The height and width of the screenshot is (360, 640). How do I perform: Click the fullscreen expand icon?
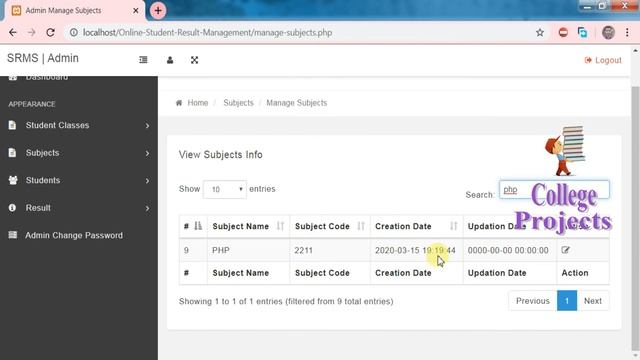[194, 60]
